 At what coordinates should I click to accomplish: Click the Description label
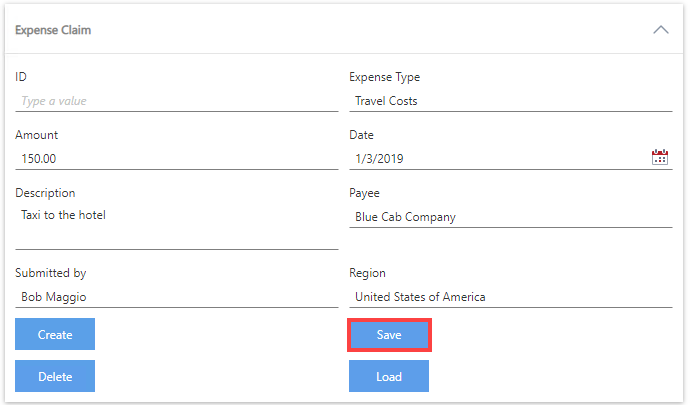(45, 193)
